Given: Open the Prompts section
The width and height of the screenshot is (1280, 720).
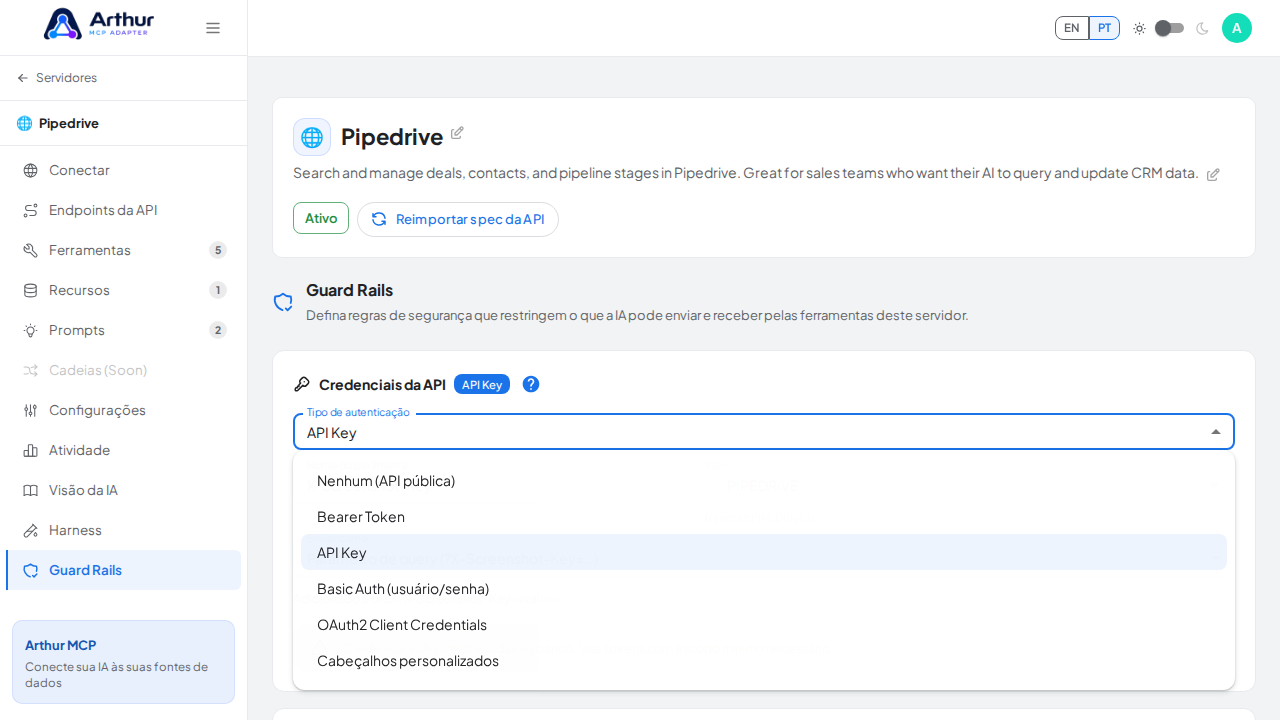Looking at the screenshot, I should coord(123,330).
